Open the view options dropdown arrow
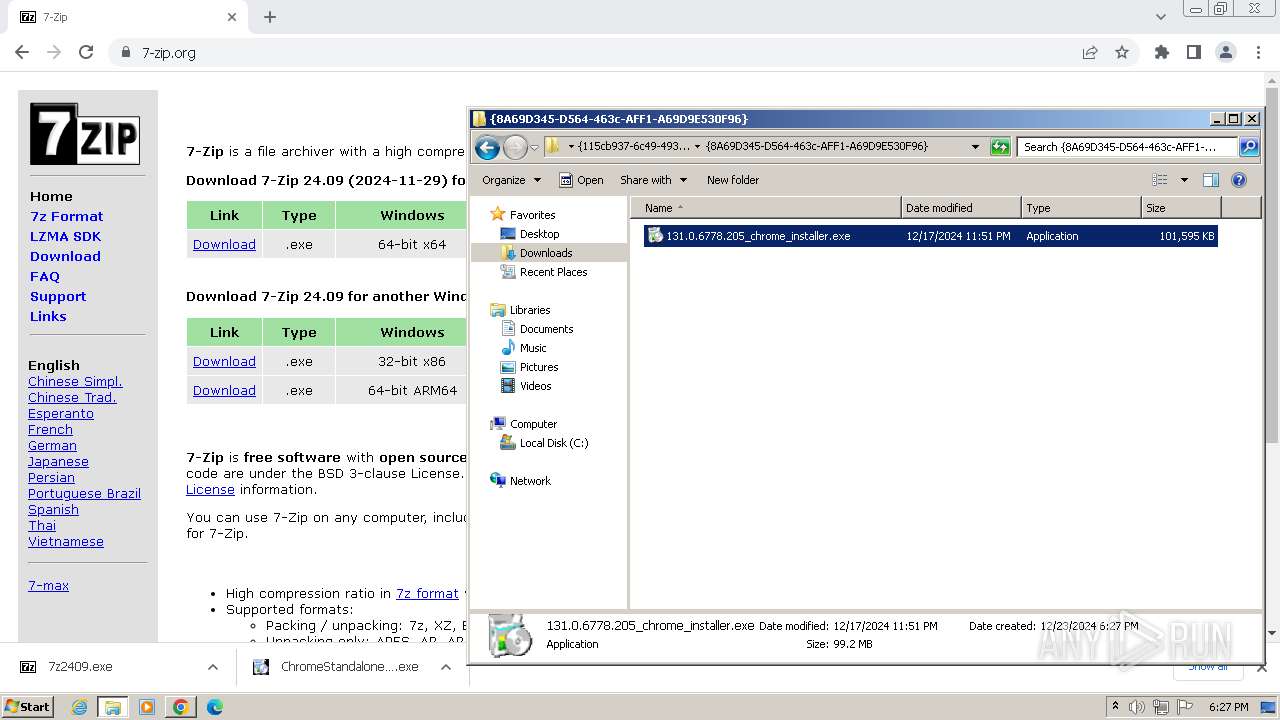This screenshot has width=1280, height=720. point(1184,180)
